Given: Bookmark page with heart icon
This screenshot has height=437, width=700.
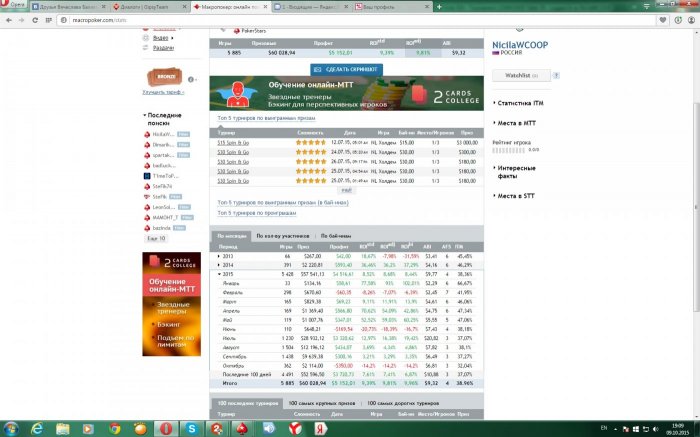Looking at the screenshot, I should (x=663, y=20).
